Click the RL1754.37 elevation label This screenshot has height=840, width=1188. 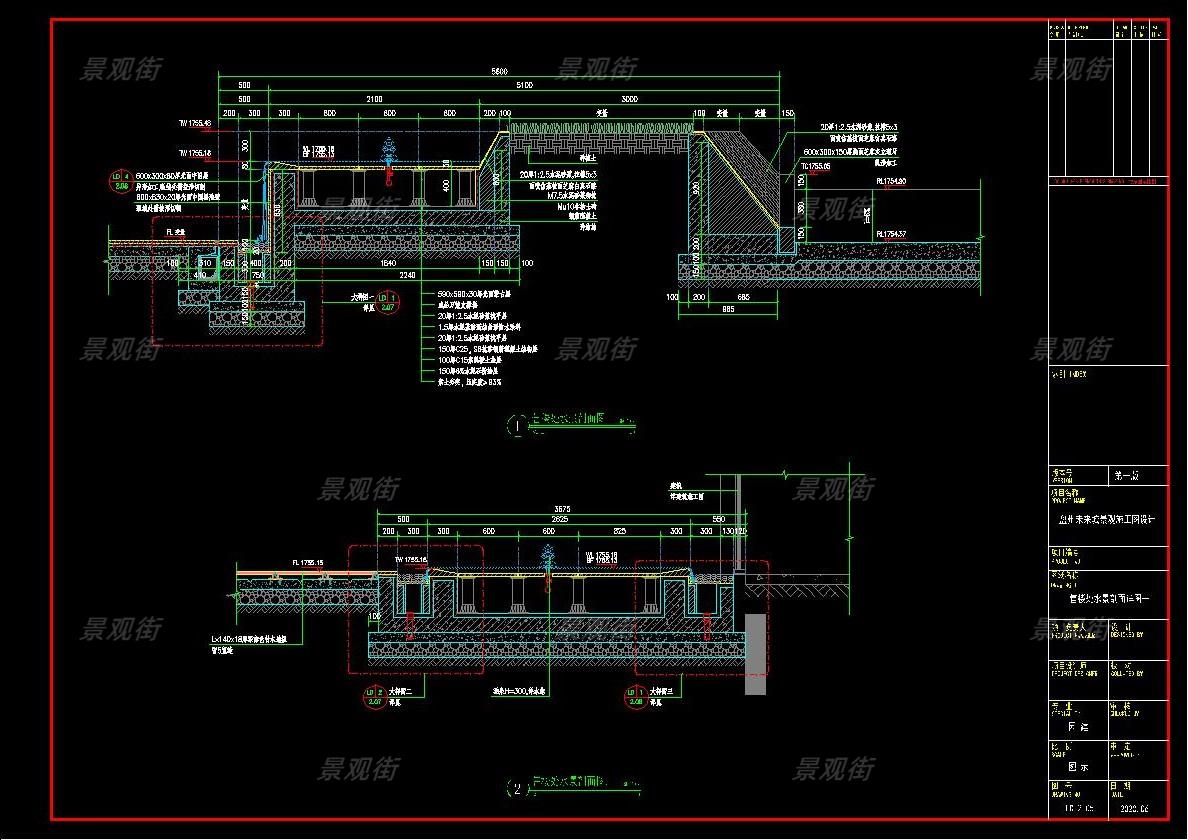(x=894, y=234)
